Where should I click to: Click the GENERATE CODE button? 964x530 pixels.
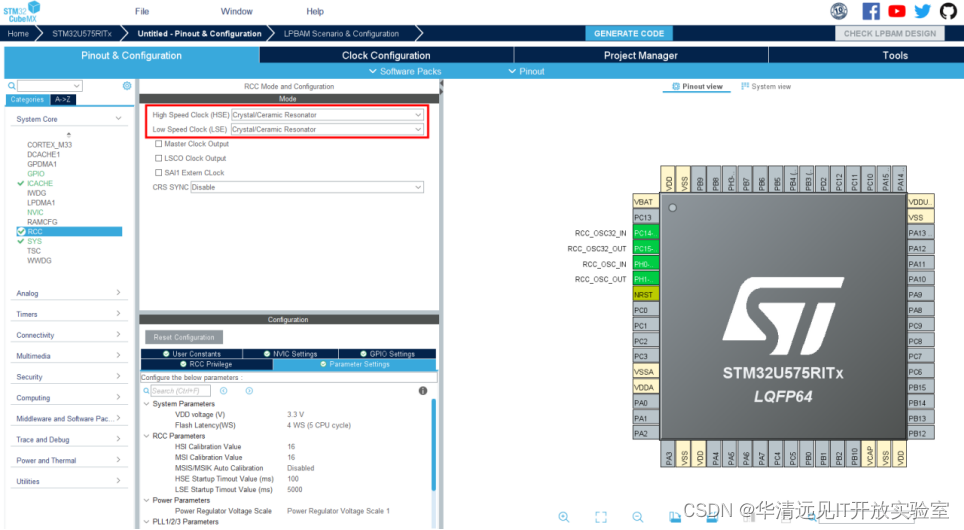(628, 34)
